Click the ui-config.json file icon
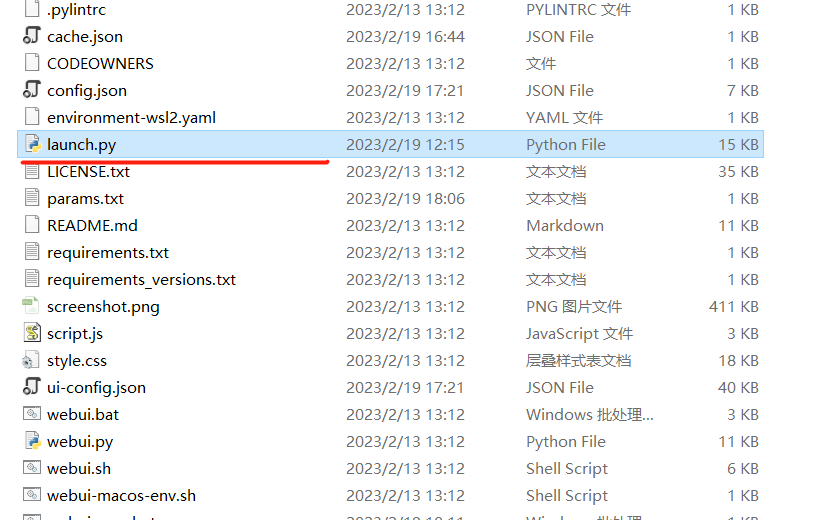The width and height of the screenshot is (822, 520). [x=32, y=387]
